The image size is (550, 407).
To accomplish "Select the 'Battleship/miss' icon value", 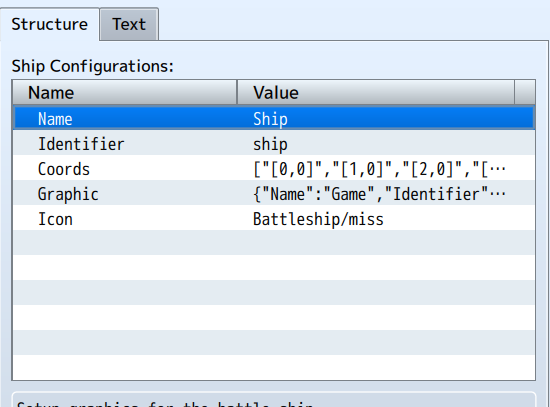I will (x=318, y=219).
